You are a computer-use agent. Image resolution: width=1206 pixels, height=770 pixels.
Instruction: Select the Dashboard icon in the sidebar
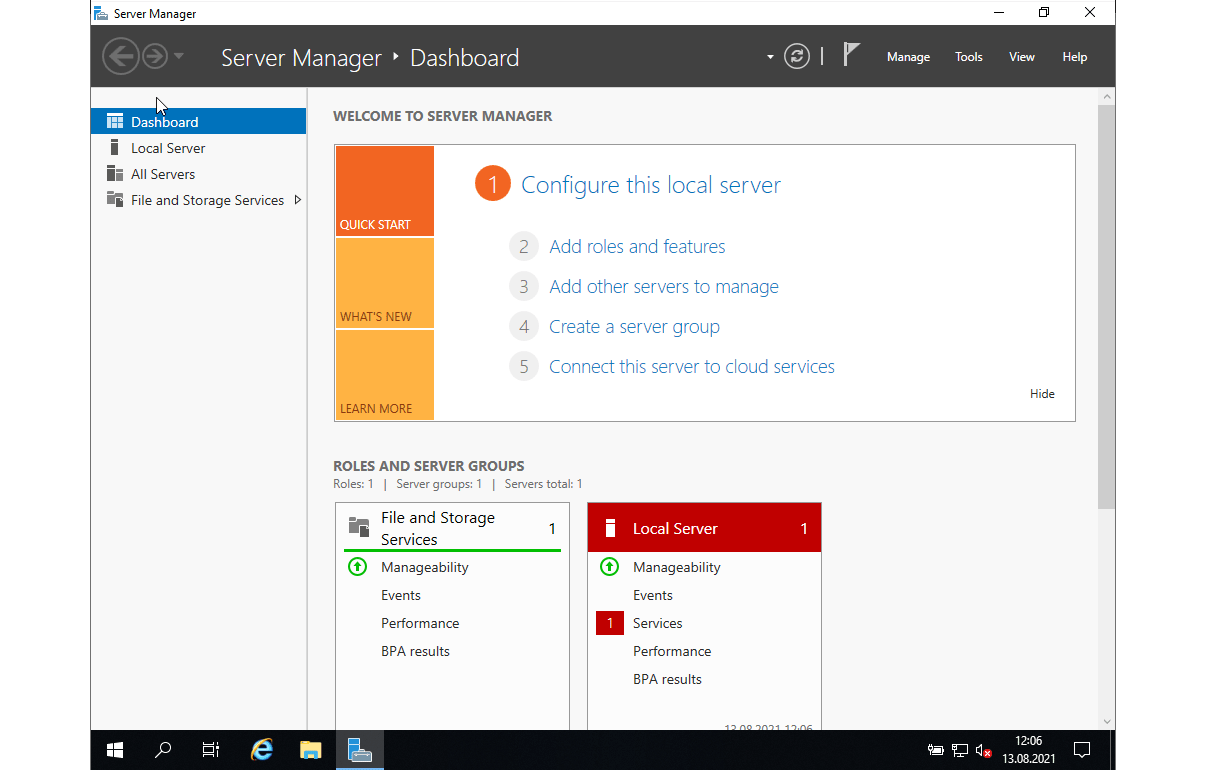click(117, 120)
